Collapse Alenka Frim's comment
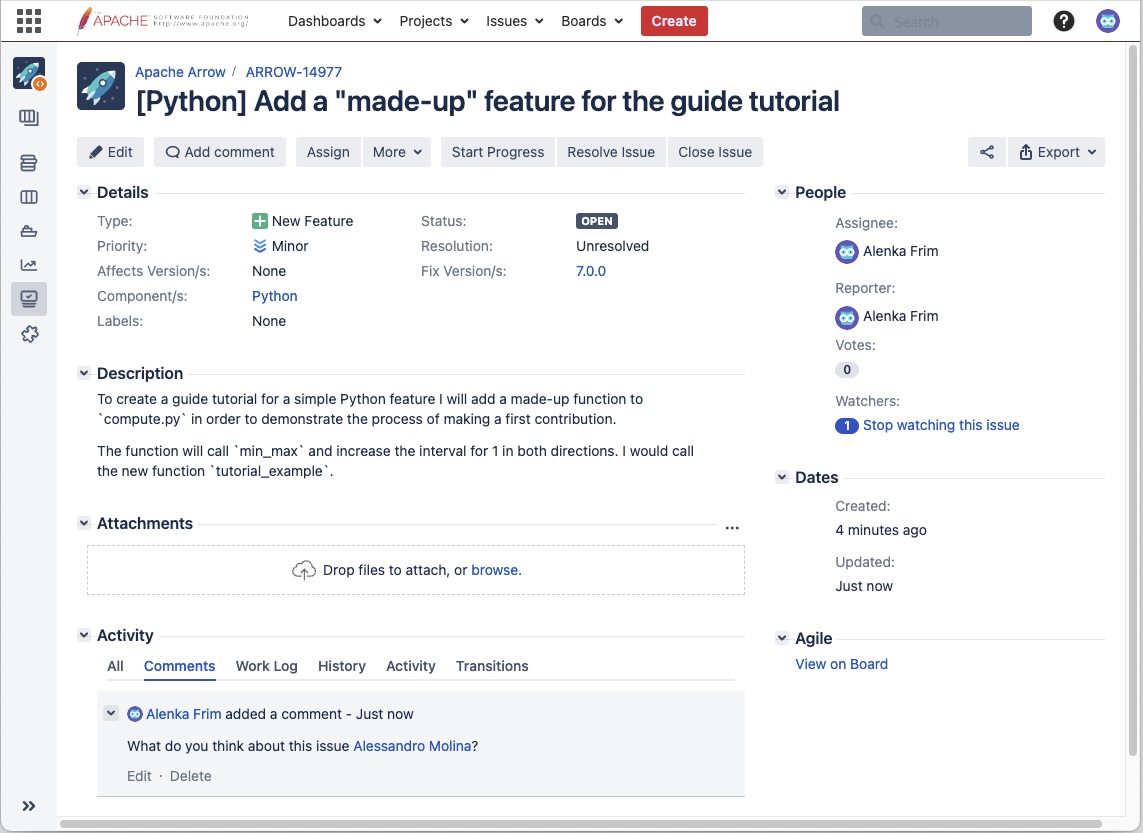Viewport: 1143px width, 833px height. coord(112,713)
